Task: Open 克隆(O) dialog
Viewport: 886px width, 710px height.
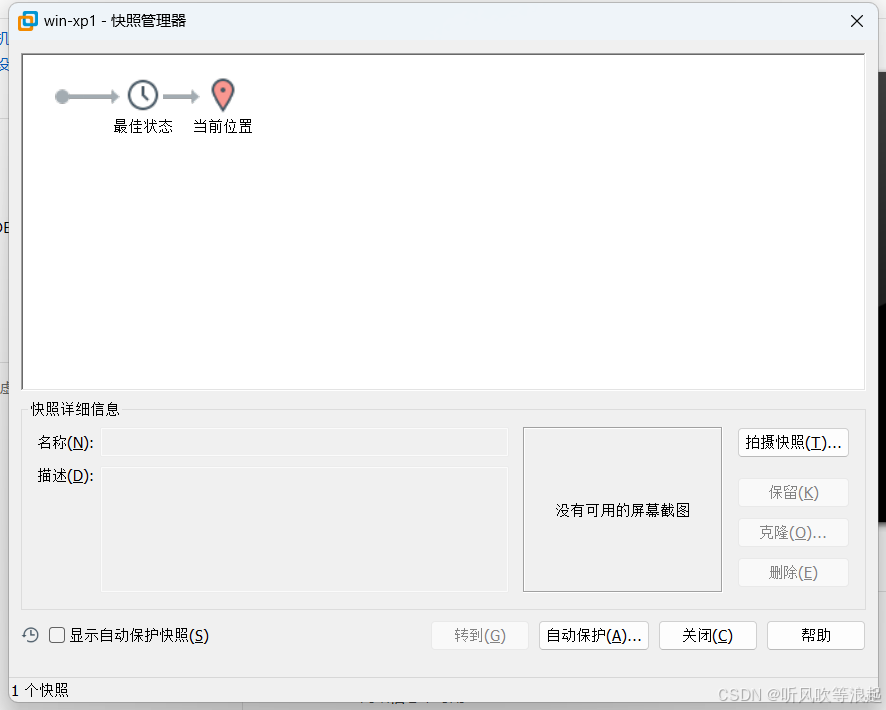Action: coord(793,532)
